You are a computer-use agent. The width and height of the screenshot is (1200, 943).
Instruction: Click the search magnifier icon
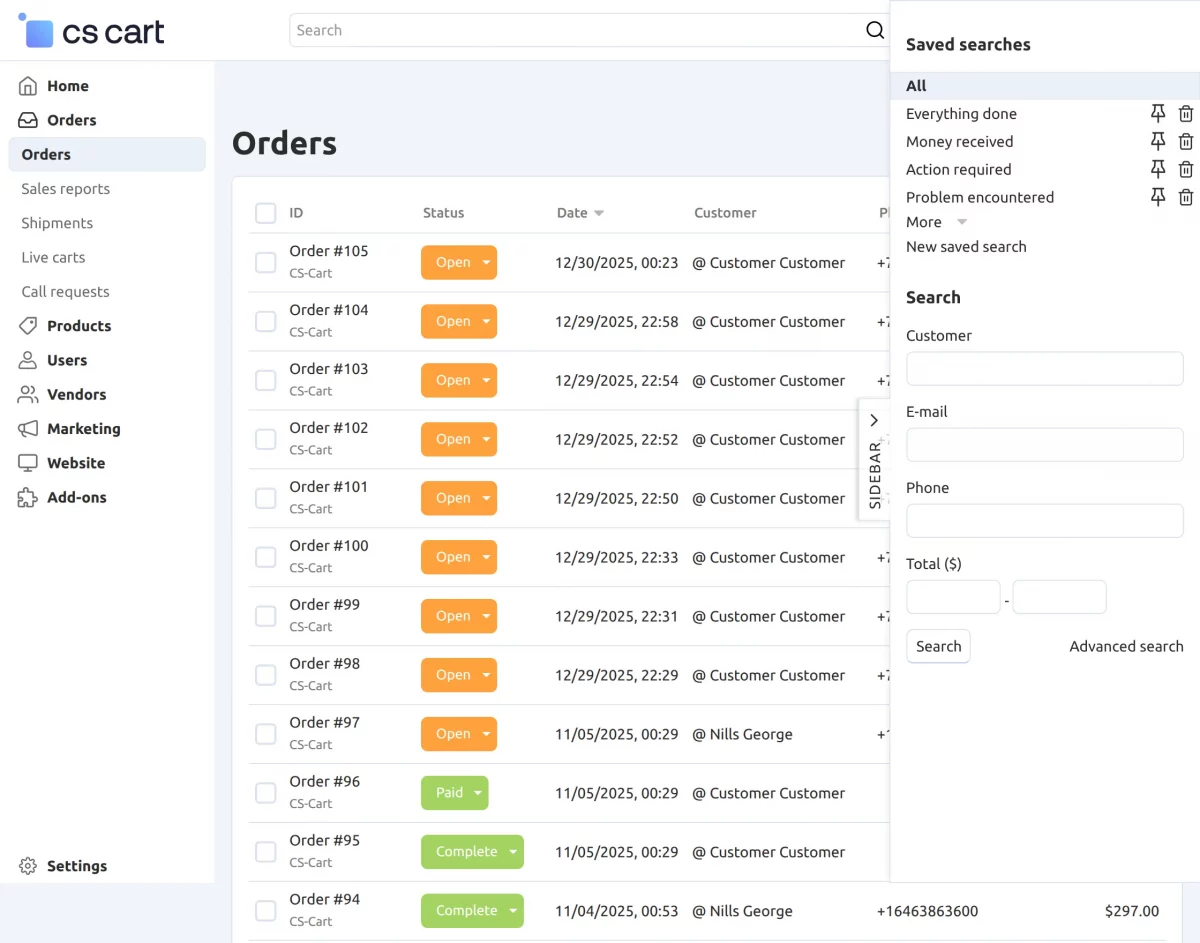pyautogui.click(x=875, y=30)
